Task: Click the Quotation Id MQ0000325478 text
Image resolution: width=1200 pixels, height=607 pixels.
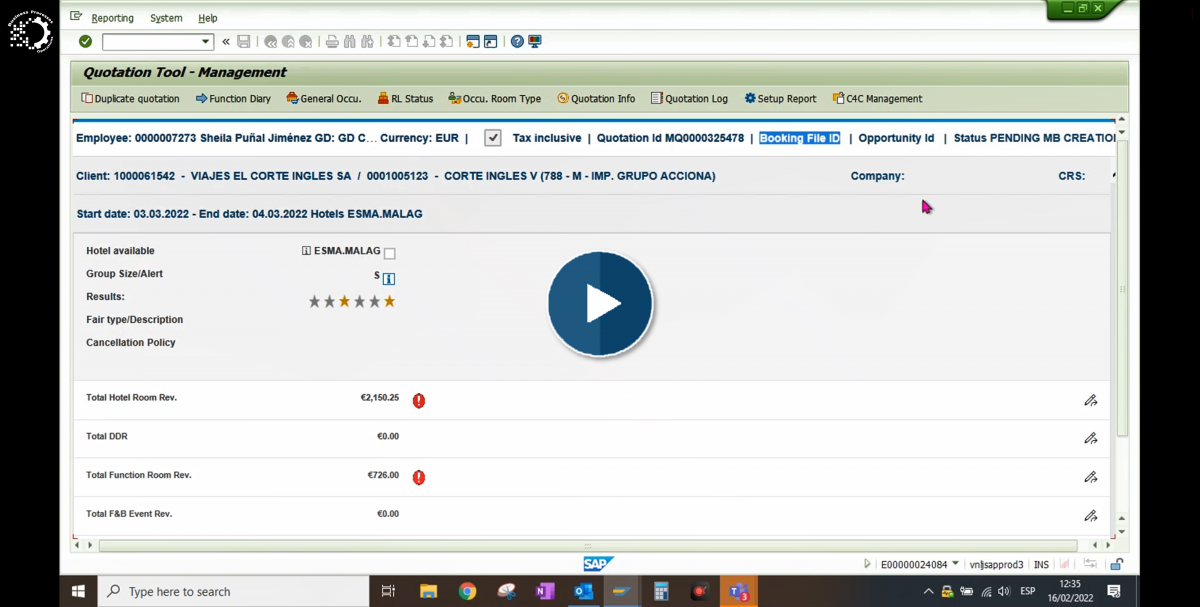Action: (x=670, y=138)
